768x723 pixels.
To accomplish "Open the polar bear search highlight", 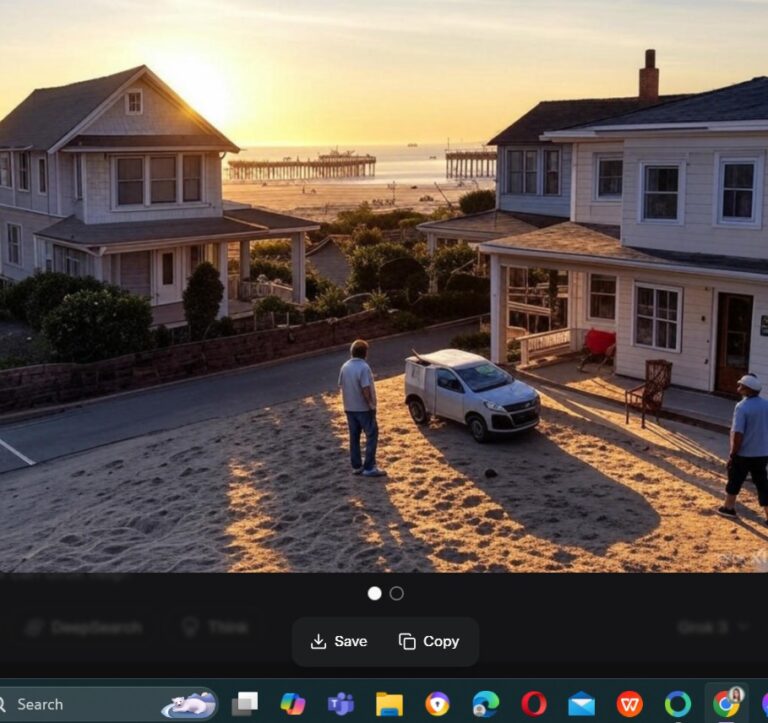I will tap(187, 705).
